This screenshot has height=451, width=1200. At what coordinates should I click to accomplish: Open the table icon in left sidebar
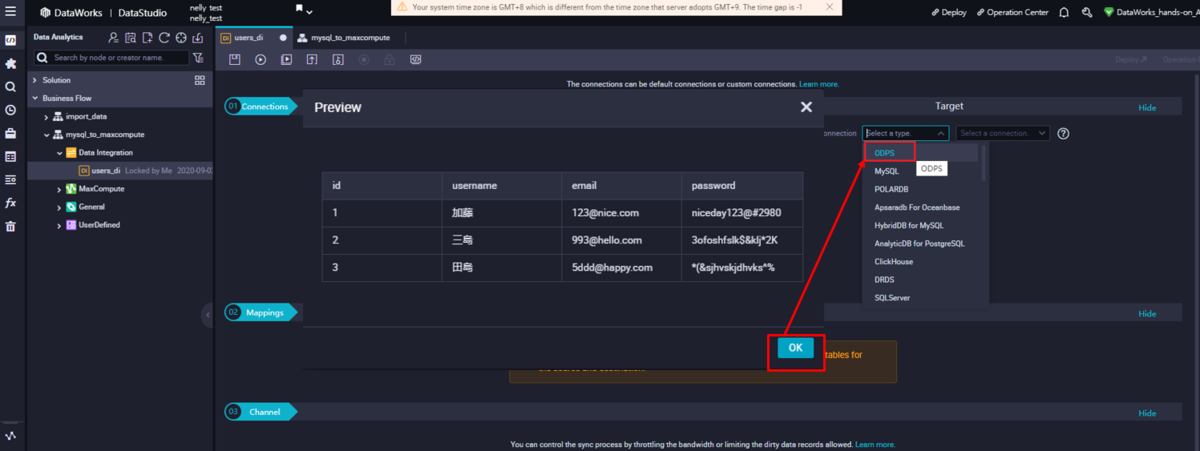10,156
